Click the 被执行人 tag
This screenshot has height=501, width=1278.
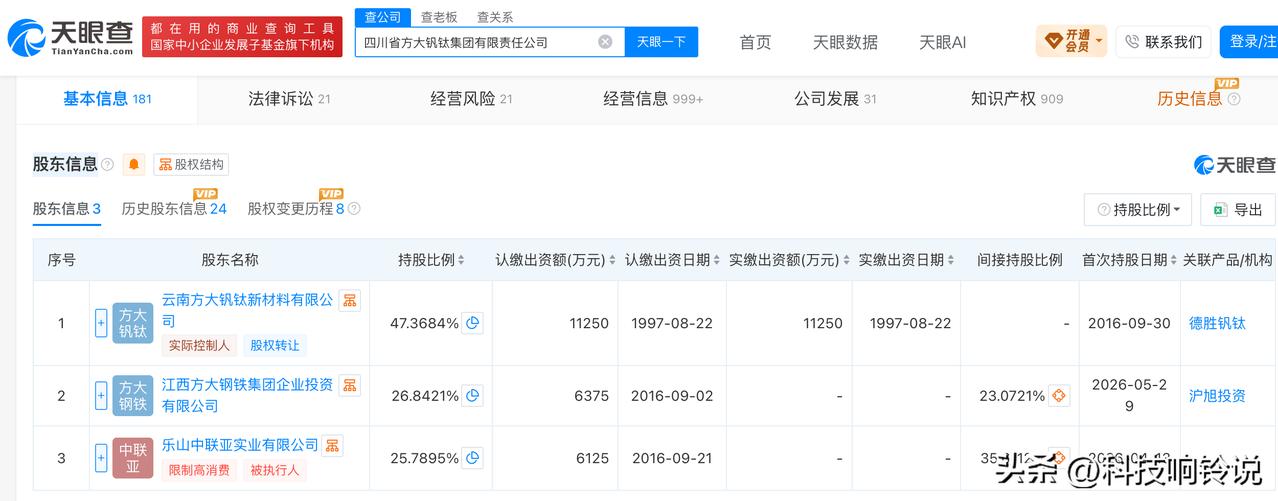click(x=274, y=470)
